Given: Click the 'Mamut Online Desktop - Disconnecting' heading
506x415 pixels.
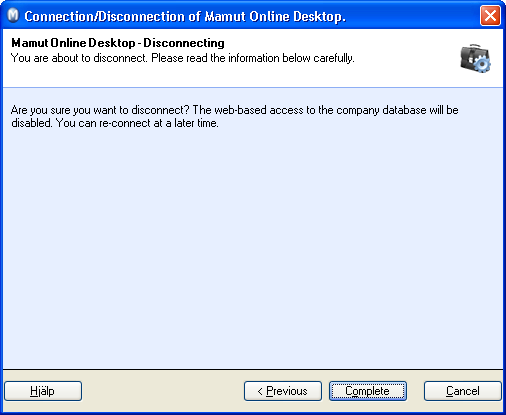Looking at the screenshot, I should pos(118,43).
